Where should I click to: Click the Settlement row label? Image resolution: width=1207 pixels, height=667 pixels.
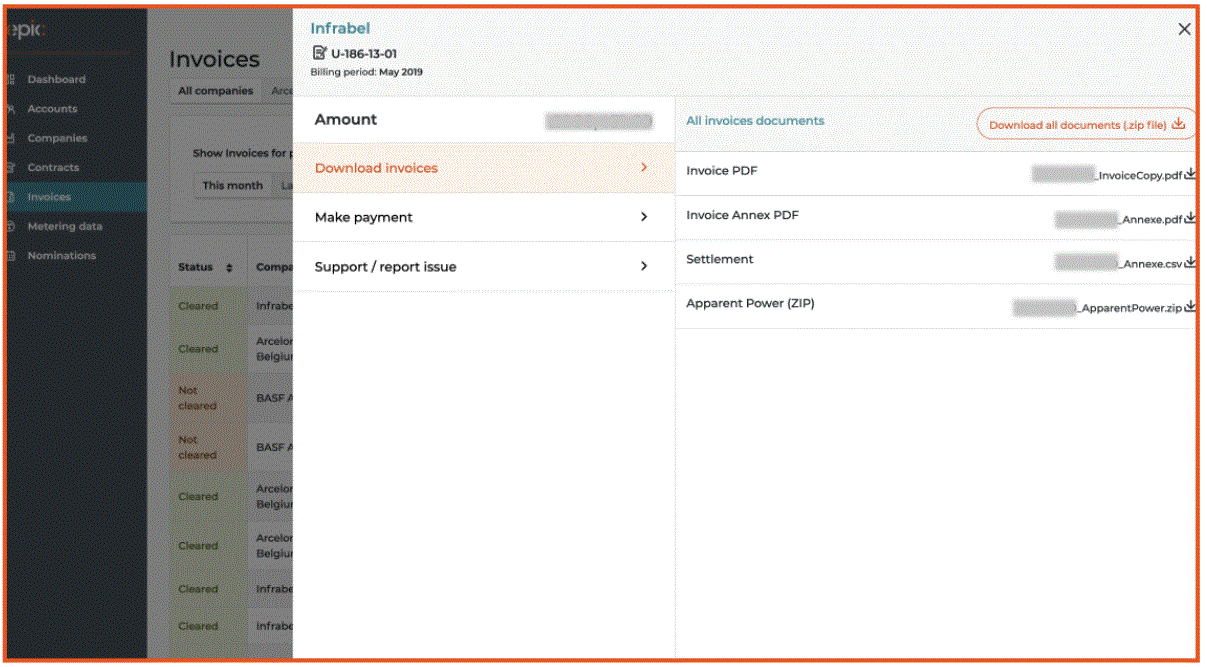tap(719, 259)
